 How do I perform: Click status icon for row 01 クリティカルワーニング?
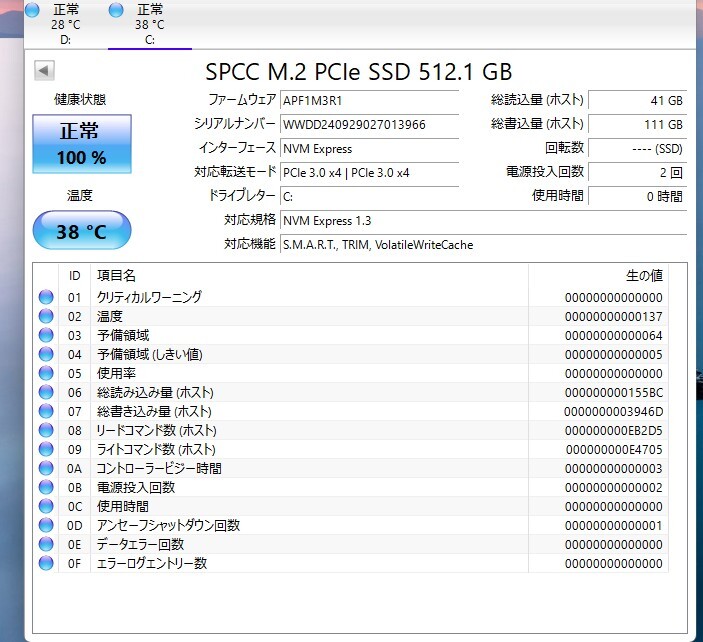(x=46, y=297)
